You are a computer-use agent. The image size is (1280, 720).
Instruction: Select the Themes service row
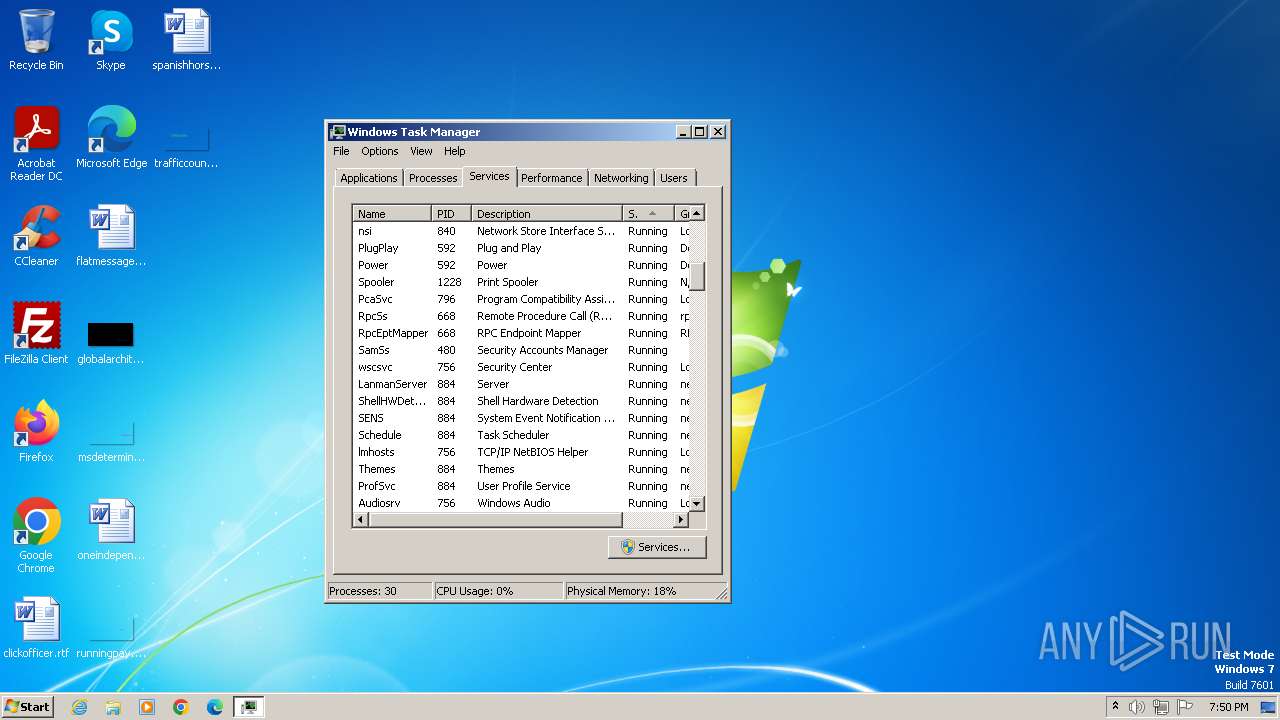tap(521, 469)
